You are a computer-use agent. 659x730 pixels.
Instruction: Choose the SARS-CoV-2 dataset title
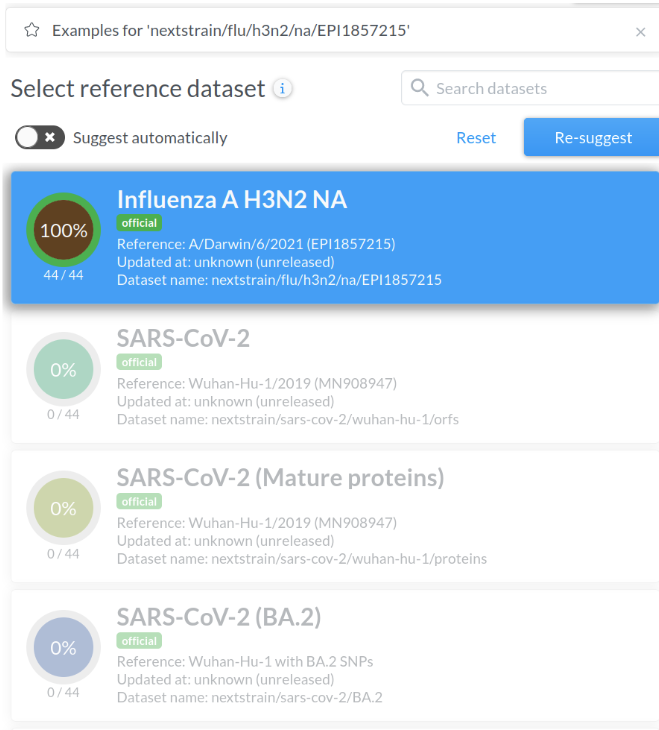[183, 339]
